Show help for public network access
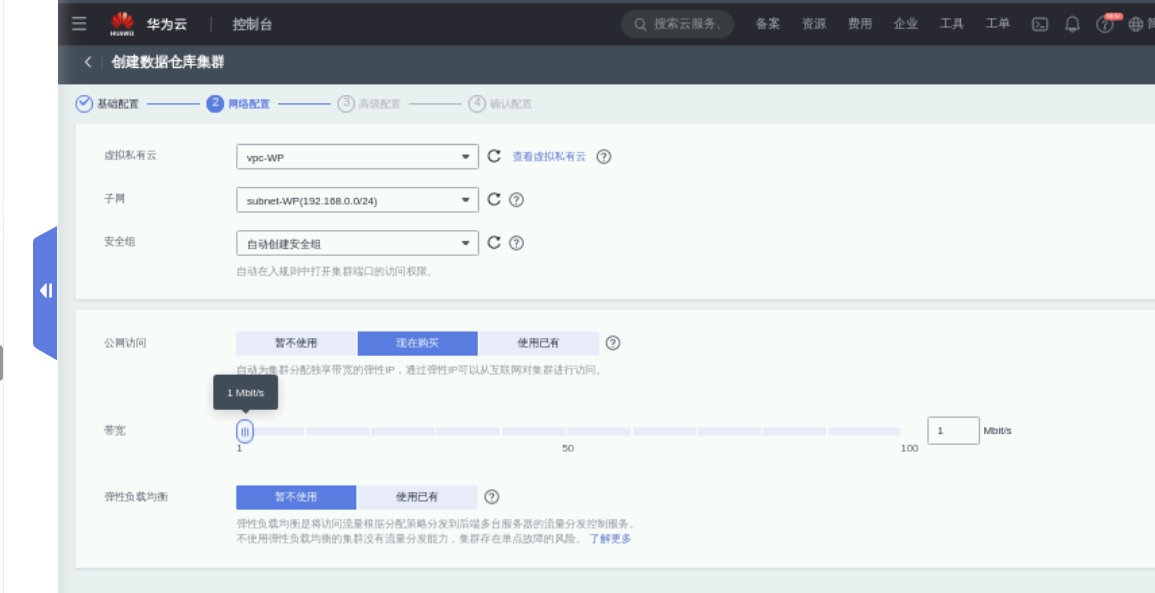1155x593 pixels. 613,343
